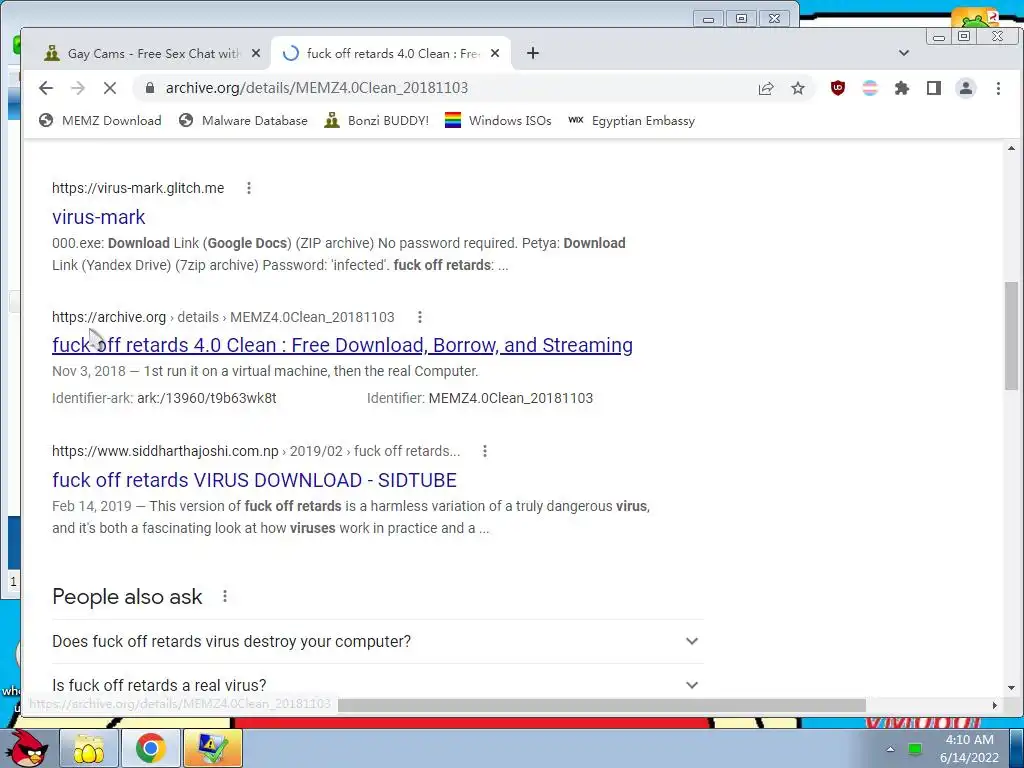Open the striped flag extension icon
Screen dimensions: 1024x768
870,88
